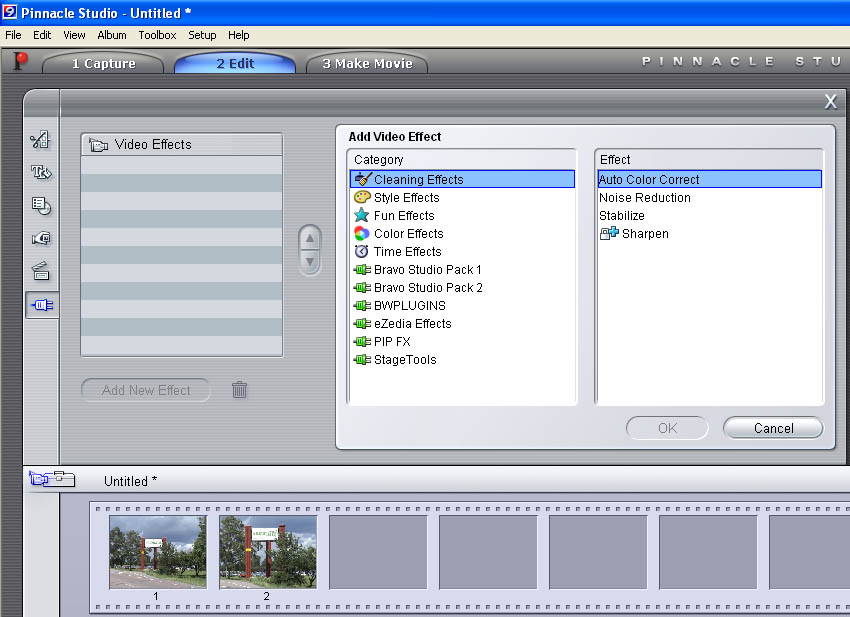Screen dimensions: 850x617
Task: Select the PIP FX category
Action: point(462,341)
